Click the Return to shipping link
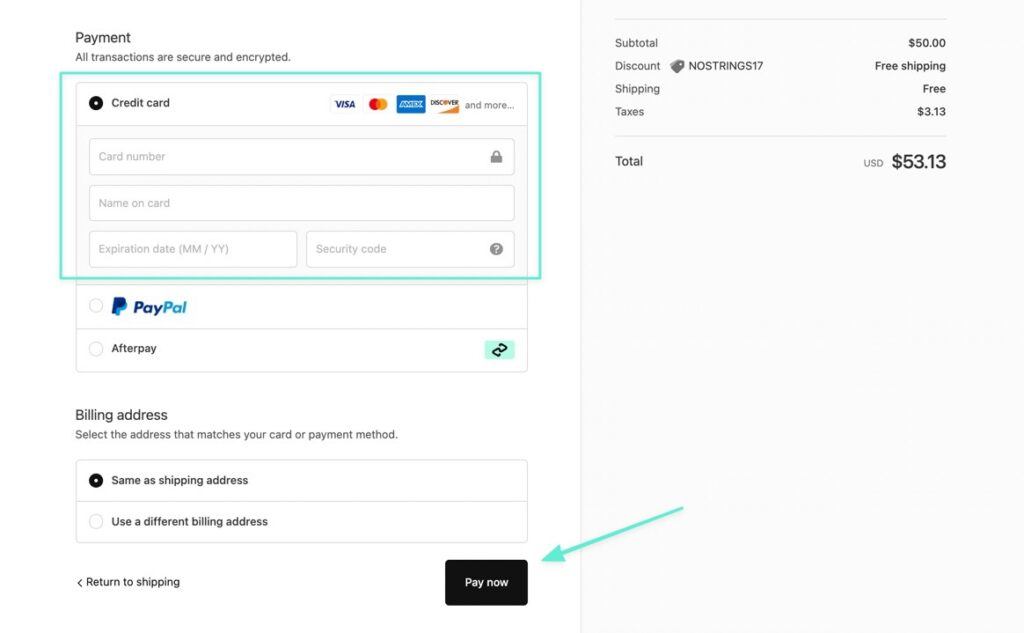The height and width of the screenshot is (633, 1024). click(128, 581)
